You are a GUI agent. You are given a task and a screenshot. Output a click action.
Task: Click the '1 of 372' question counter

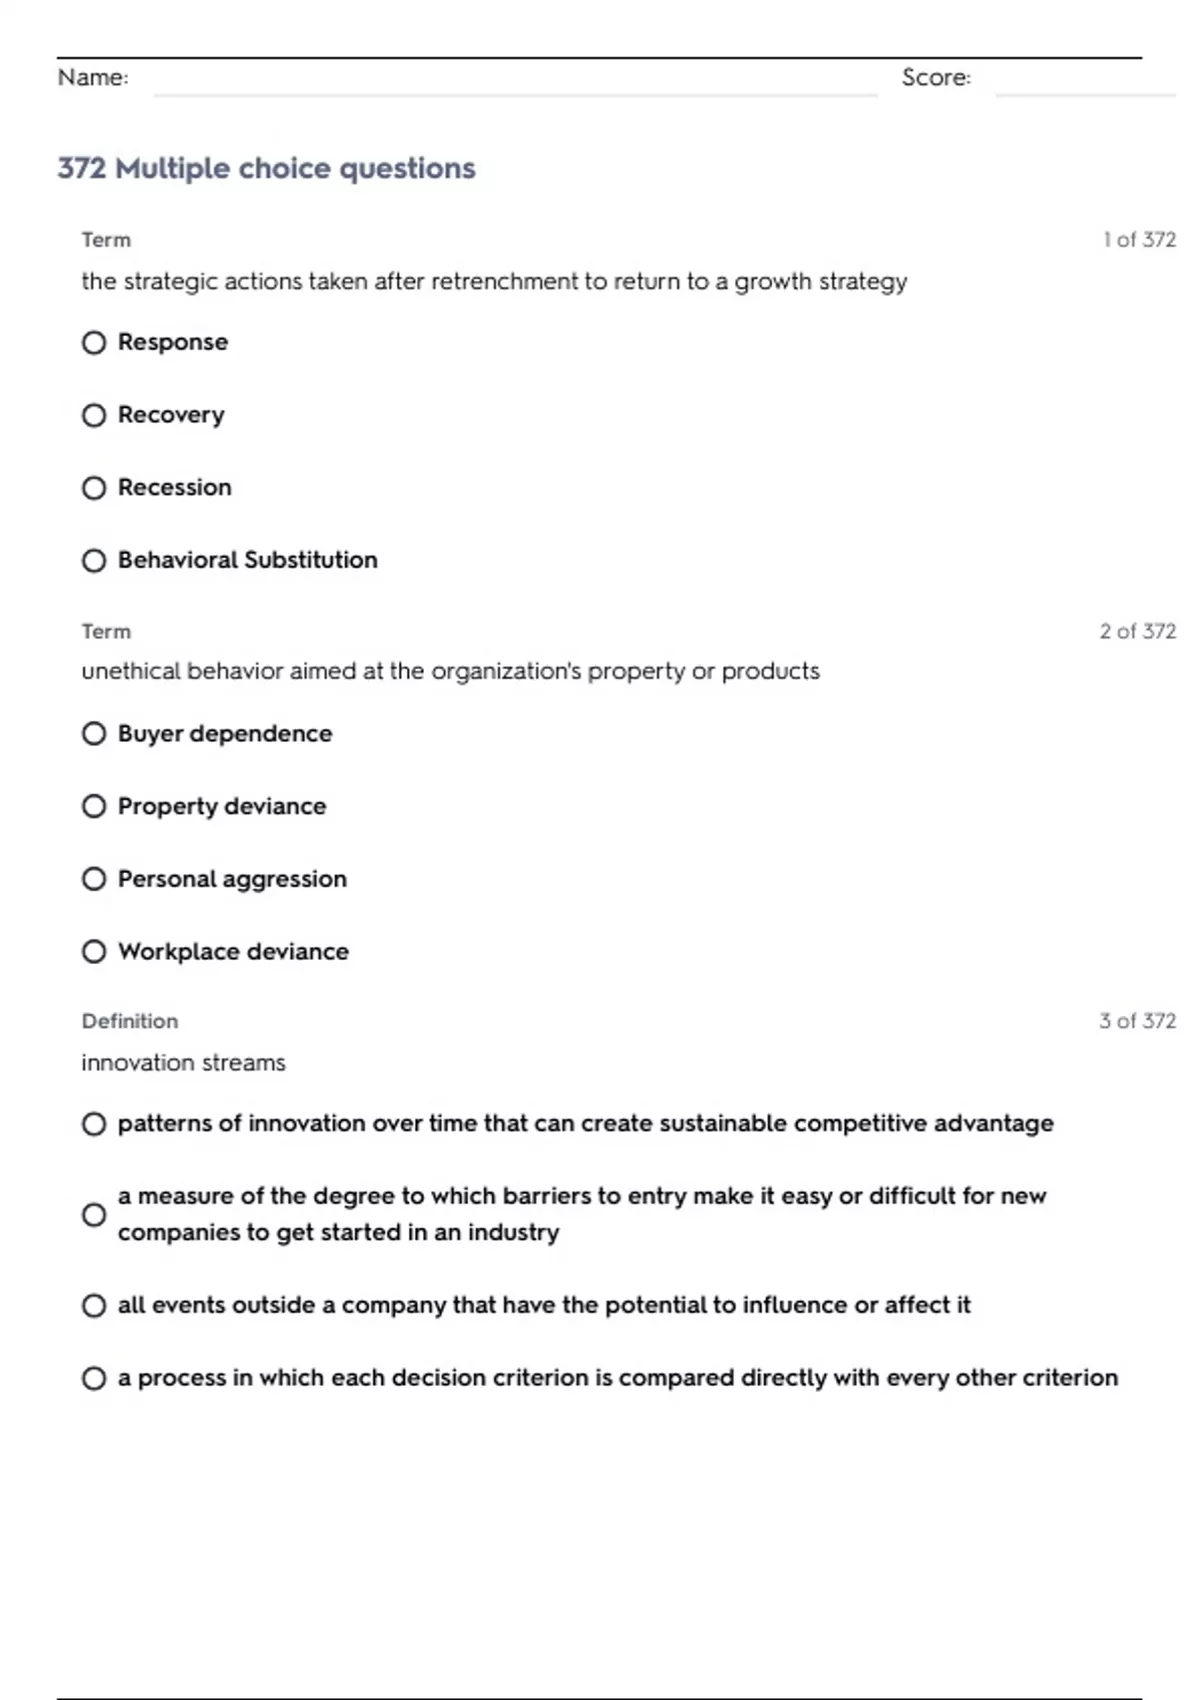click(x=1139, y=240)
